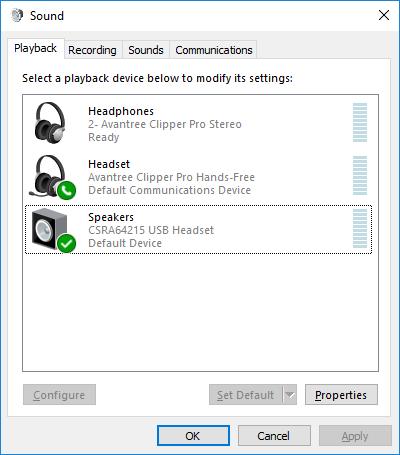Go to the Communications tab
The height and width of the screenshot is (455, 400).
pyautogui.click(x=214, y=50)
